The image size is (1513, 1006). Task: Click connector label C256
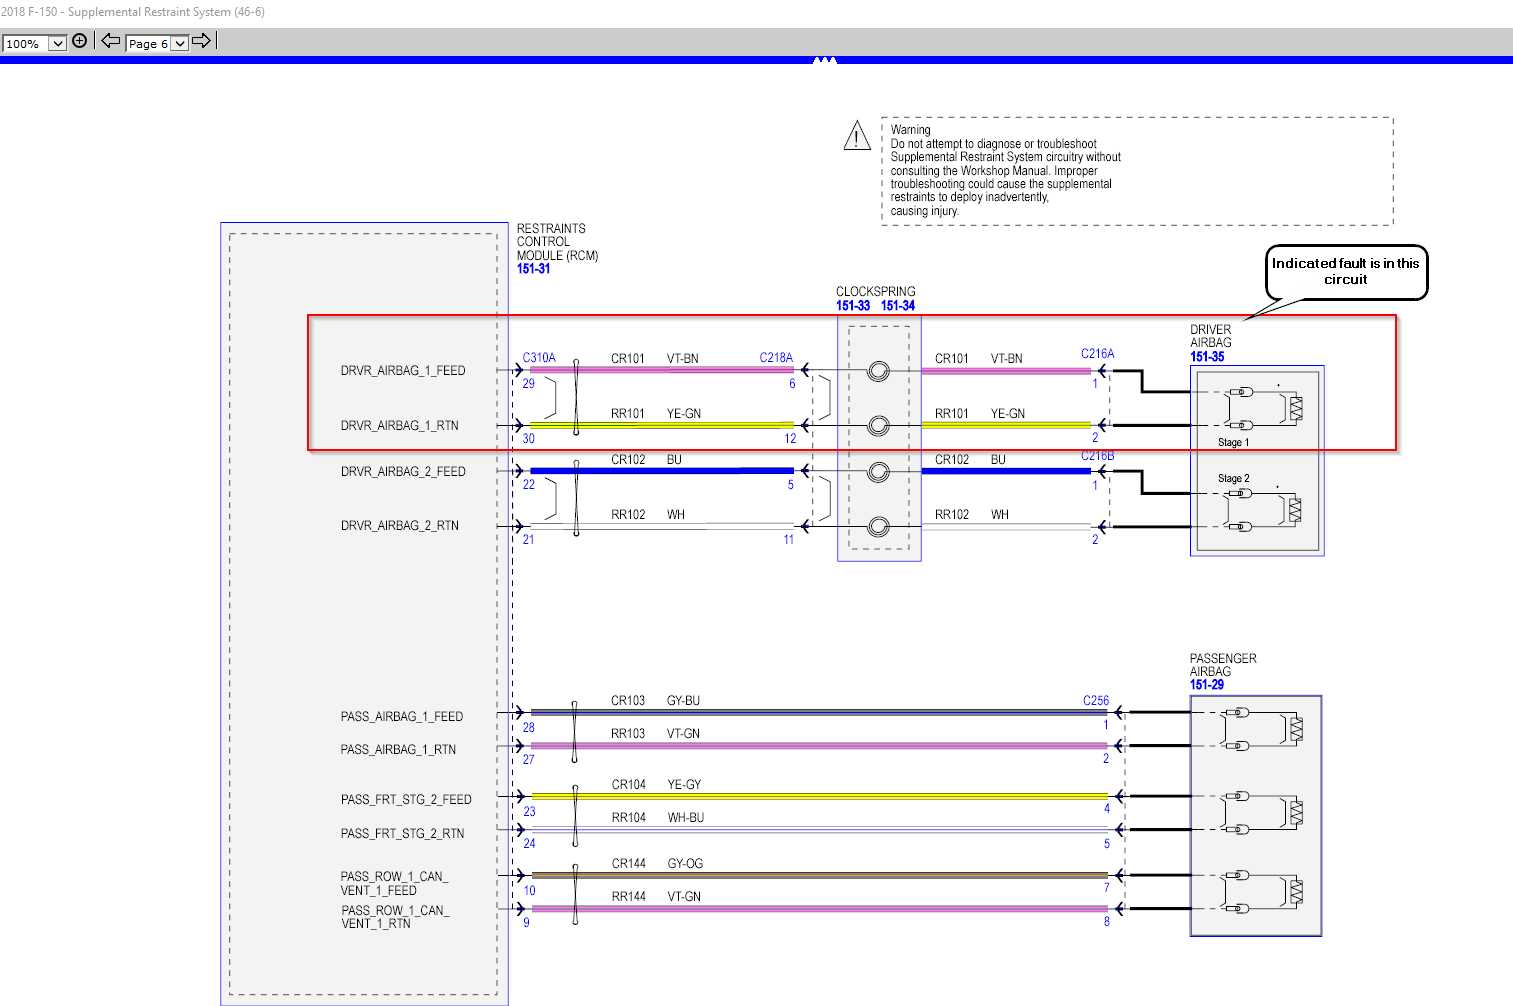point(1095,701)
